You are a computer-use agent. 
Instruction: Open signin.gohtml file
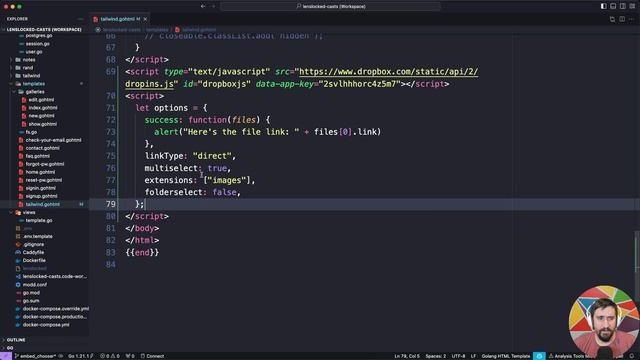[41, 188]
